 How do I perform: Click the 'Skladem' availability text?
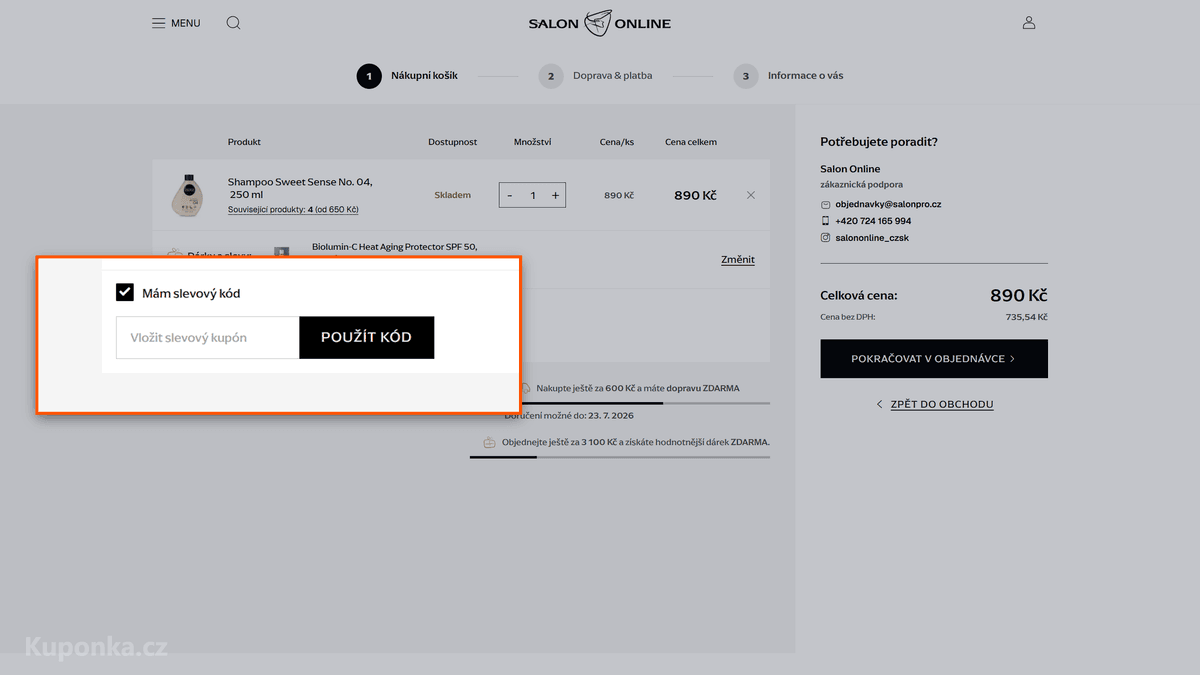452,195
